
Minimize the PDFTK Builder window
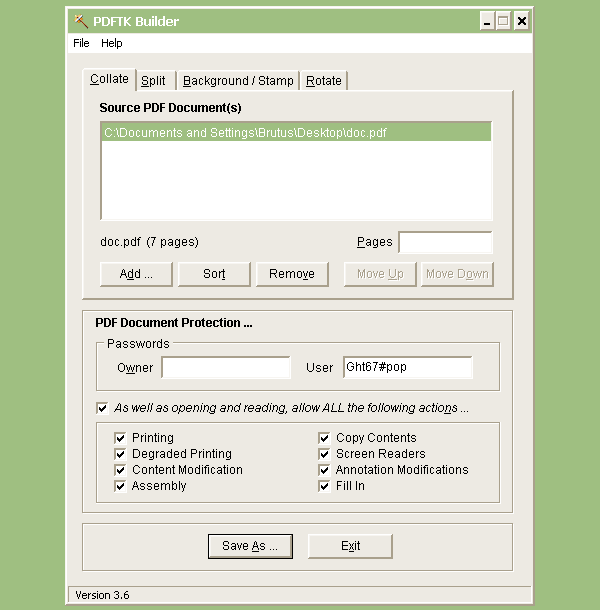tap(487, 21)
